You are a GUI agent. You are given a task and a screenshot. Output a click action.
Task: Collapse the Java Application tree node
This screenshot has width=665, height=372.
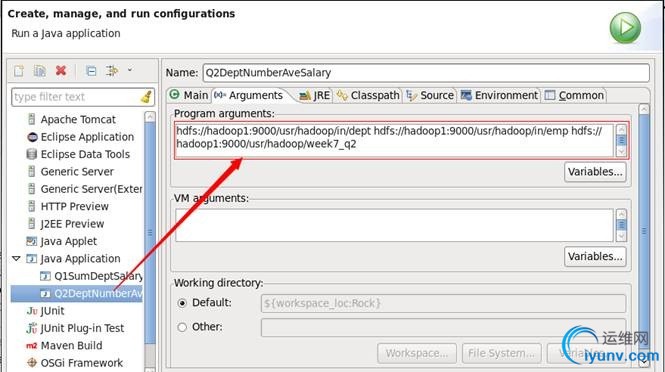[17, 258]
